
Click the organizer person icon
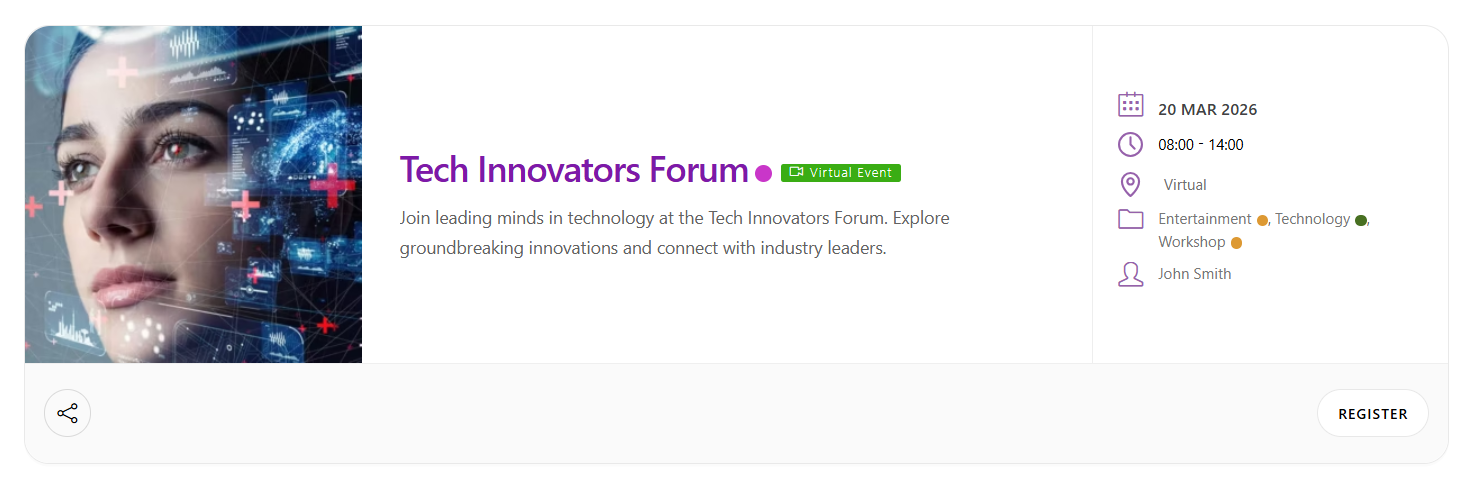coord(1130,274)
